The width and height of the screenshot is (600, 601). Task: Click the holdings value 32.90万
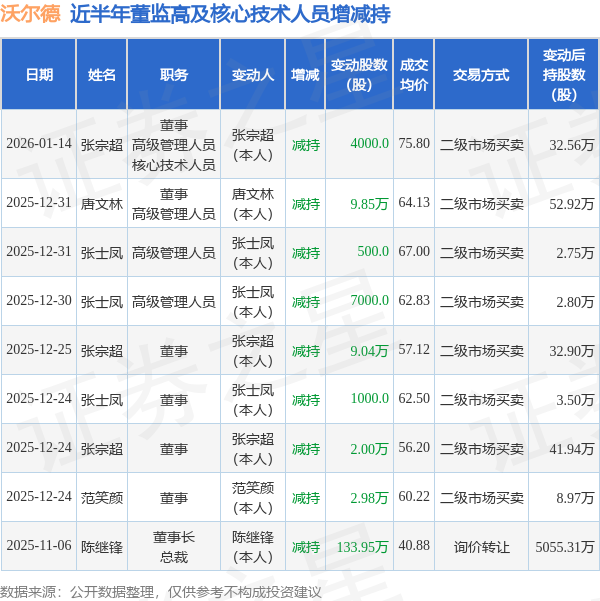click(x=572, y=351)
